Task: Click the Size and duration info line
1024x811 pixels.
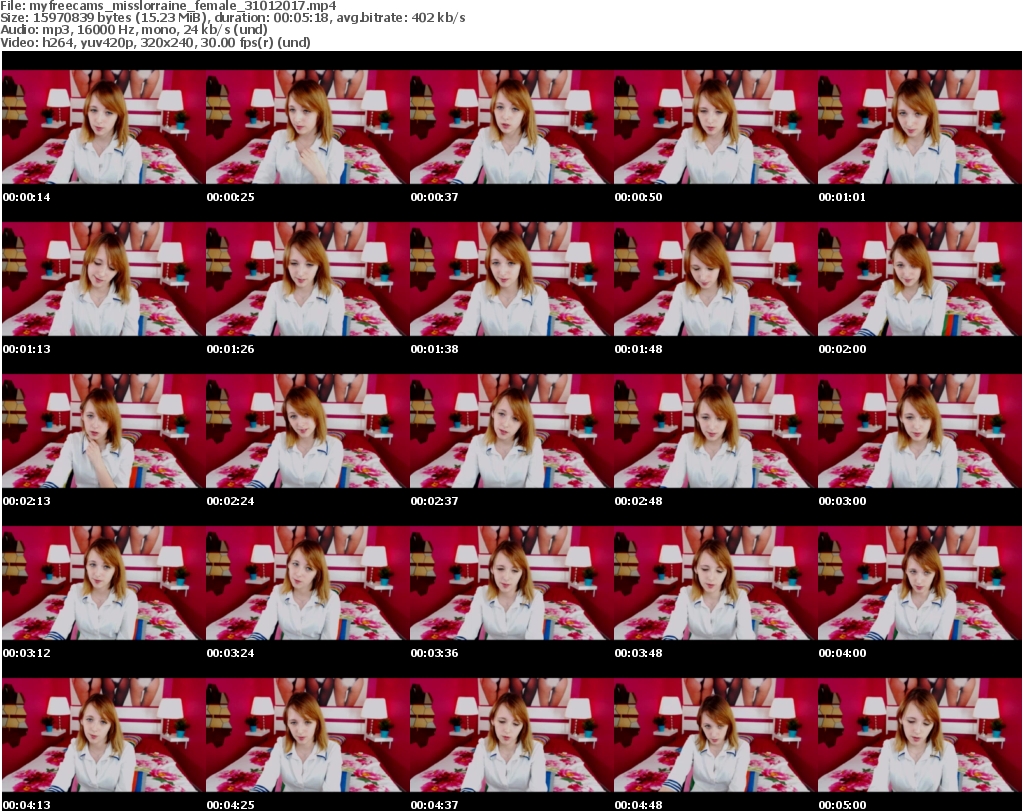Action: 232,18
